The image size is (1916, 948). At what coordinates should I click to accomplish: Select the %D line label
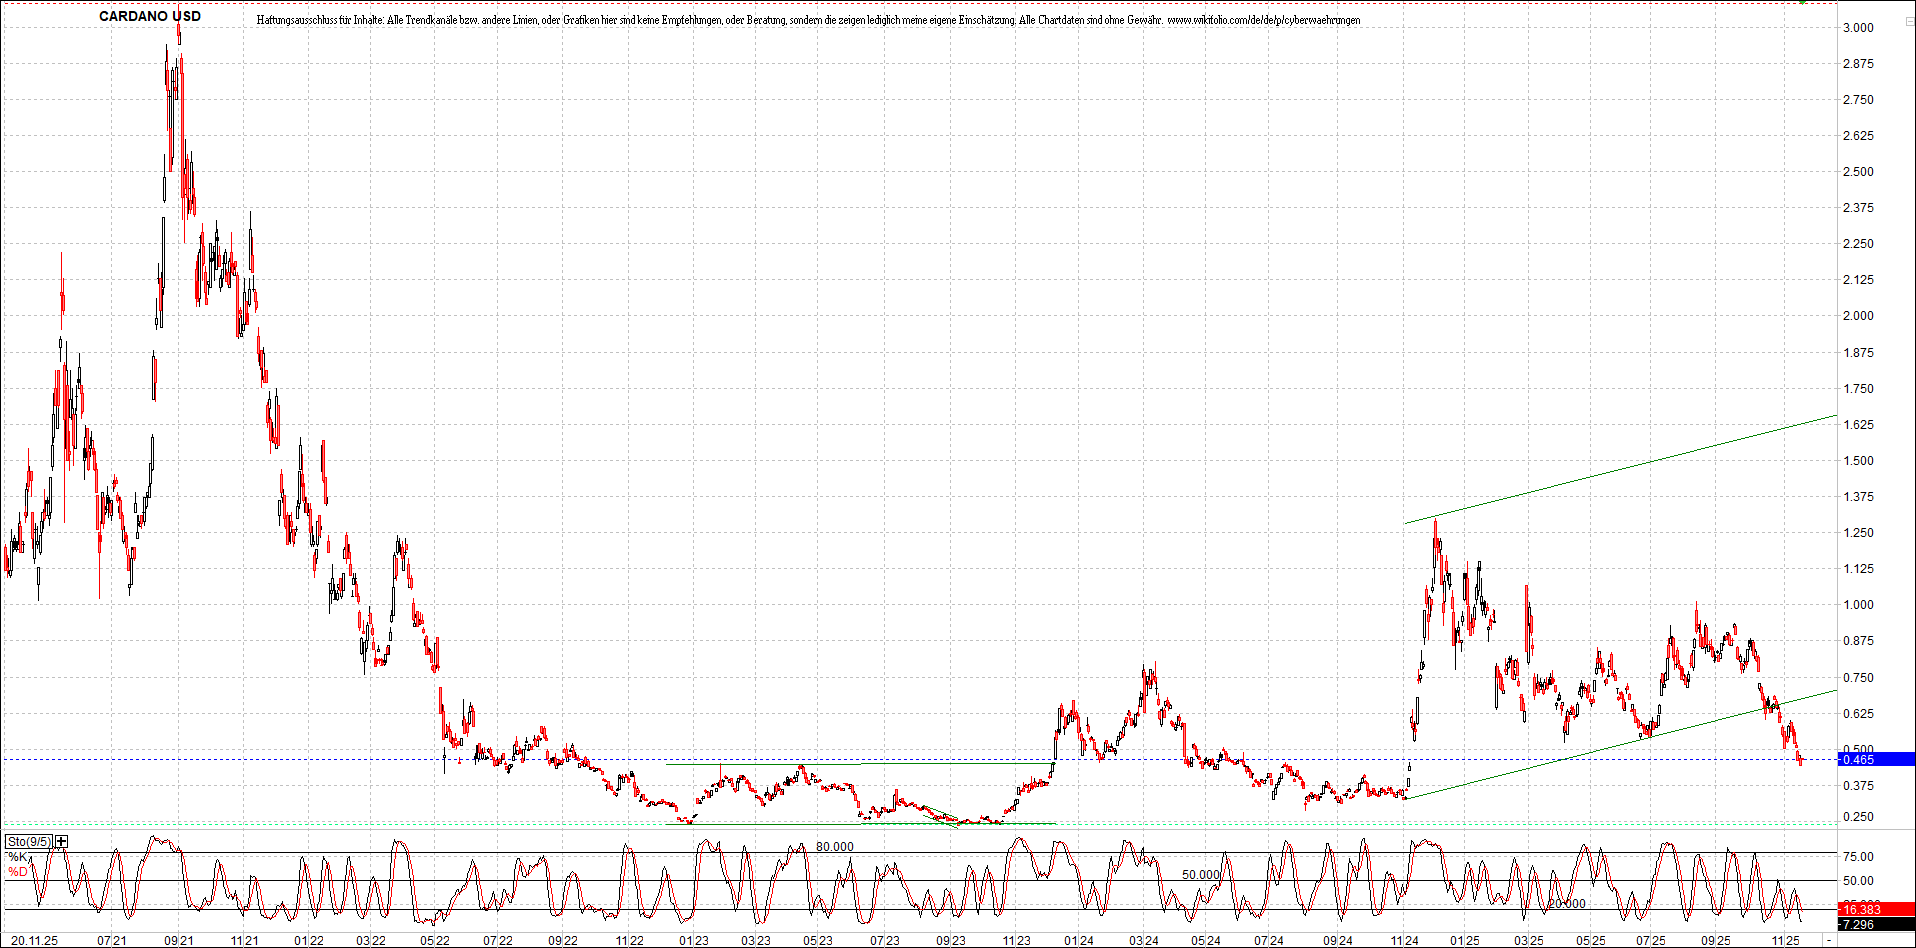16,871
